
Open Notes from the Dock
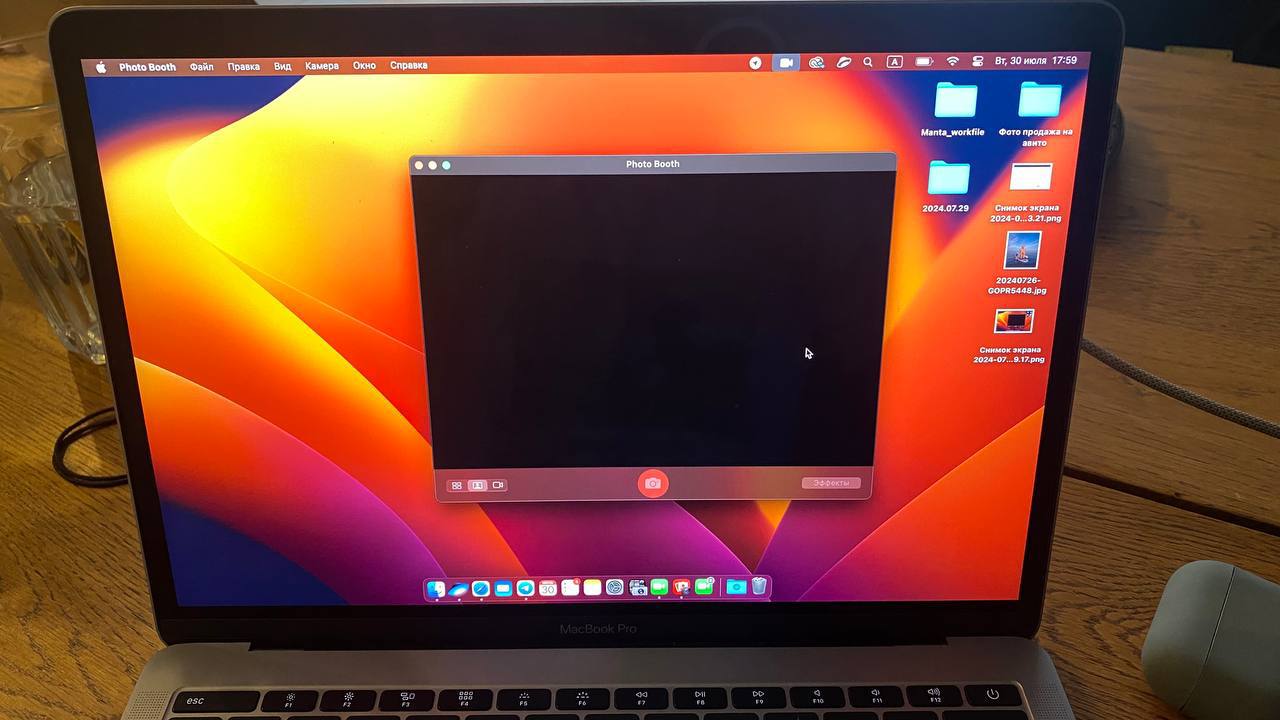(x=592, y=588)
